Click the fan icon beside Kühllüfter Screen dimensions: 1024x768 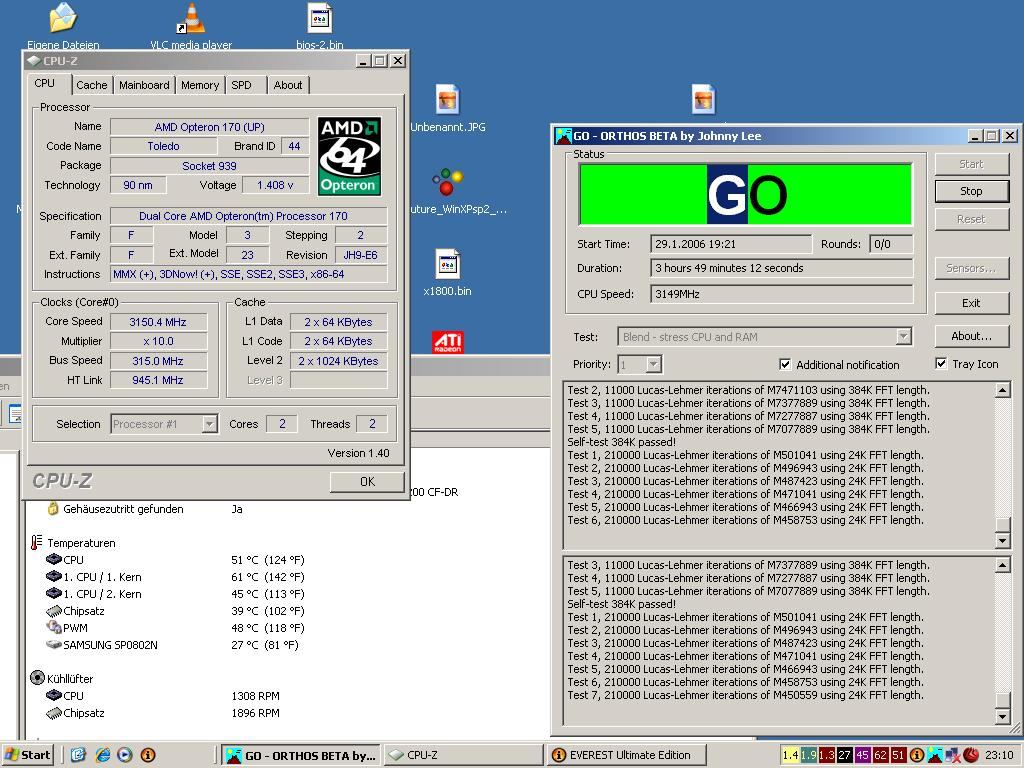pyautogui.click(x=37, y=678)
